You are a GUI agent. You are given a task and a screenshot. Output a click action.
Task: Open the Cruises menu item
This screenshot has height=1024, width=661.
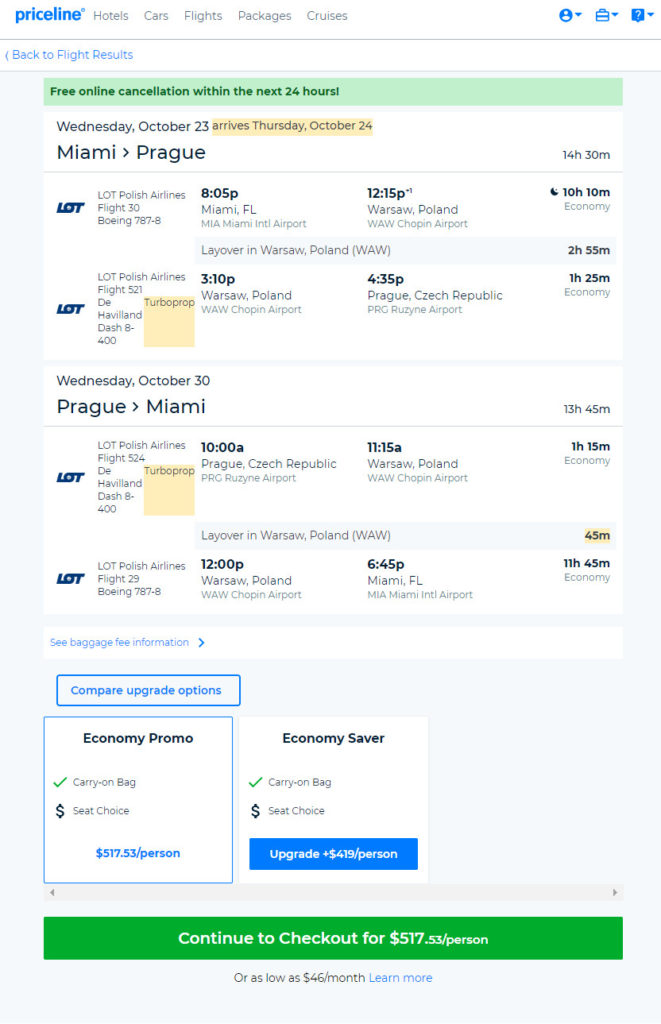click(x=327, y=16)
